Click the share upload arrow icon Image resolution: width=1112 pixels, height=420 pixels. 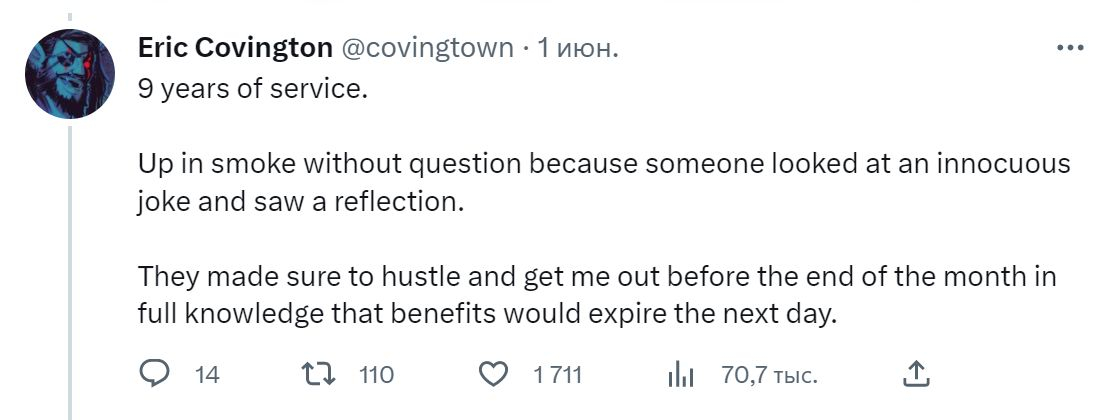[916, 375]
